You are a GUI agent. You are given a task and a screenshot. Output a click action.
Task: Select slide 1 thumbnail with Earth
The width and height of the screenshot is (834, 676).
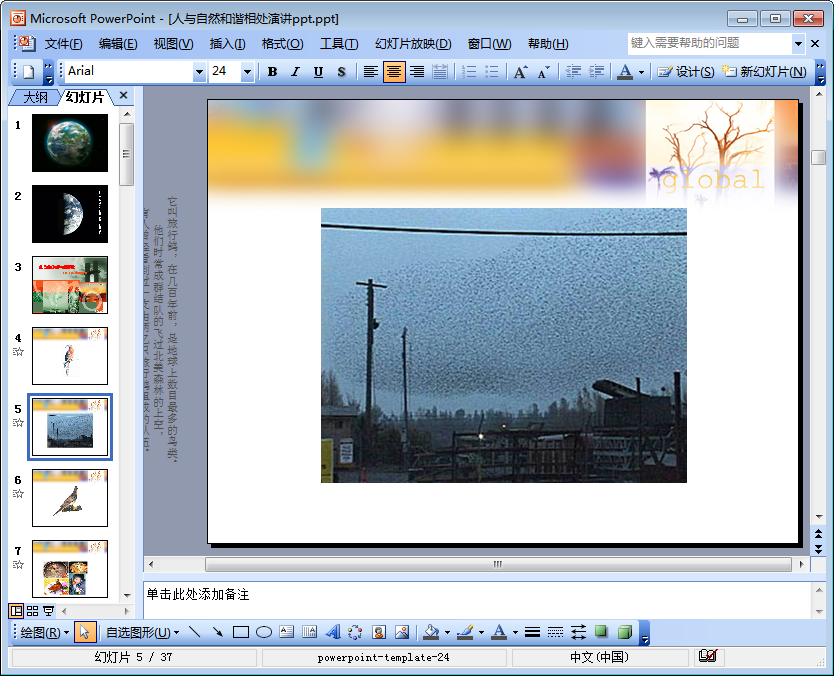70,143
